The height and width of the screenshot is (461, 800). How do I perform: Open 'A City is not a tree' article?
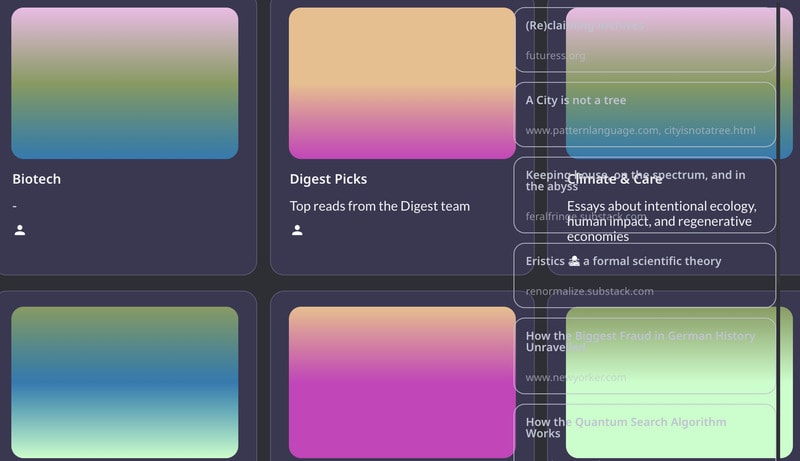(576, 100)
